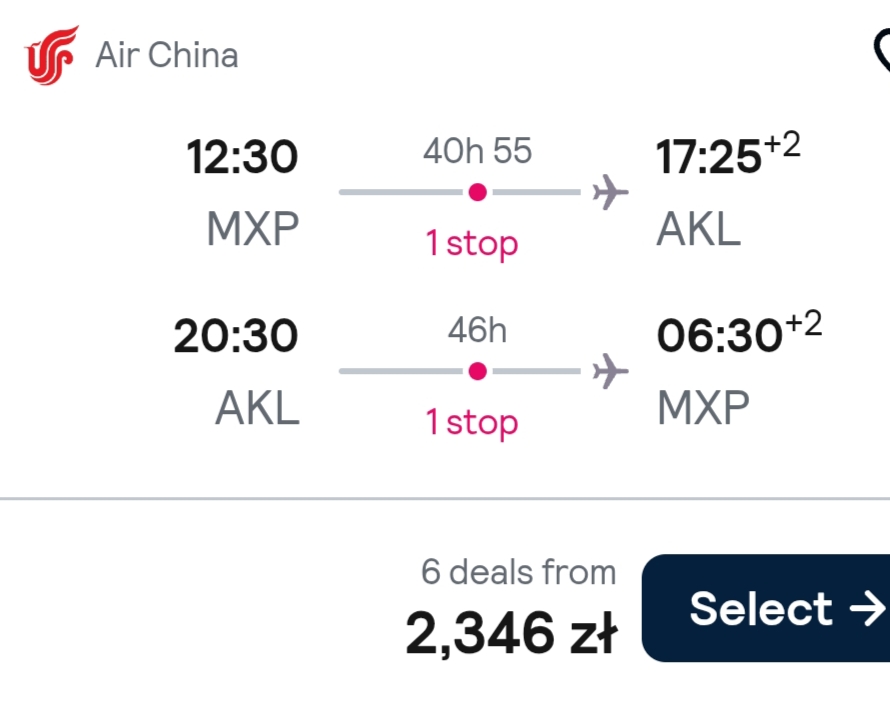This screenshot has height=704, width=890.
Task: Click the Select button
Action: pyautogui.click(x=766, y=608)
